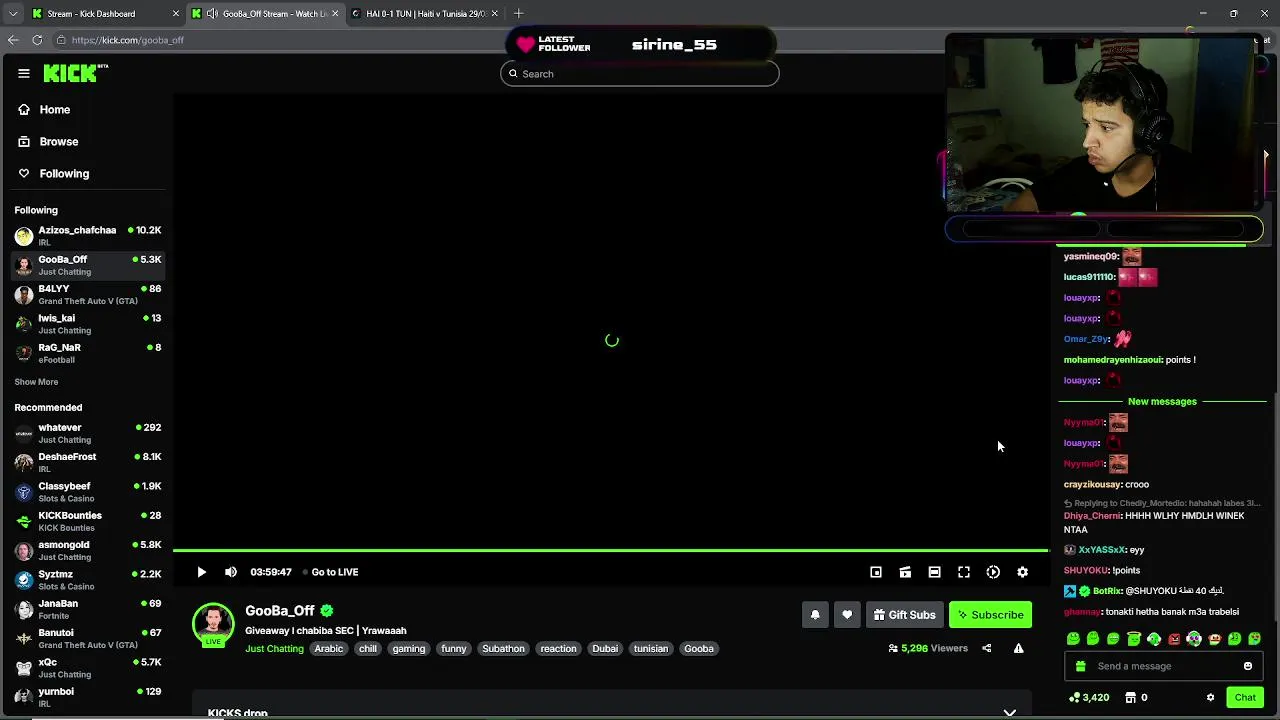
Task: Open gift icon in message box
Action: [1080, 666]
